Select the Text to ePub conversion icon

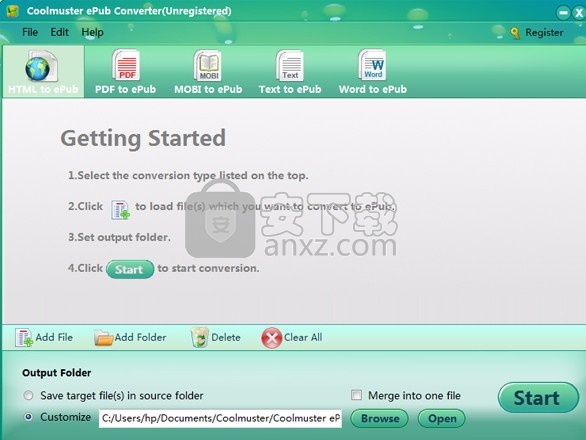pyautogui.click(x=290, y=65)
